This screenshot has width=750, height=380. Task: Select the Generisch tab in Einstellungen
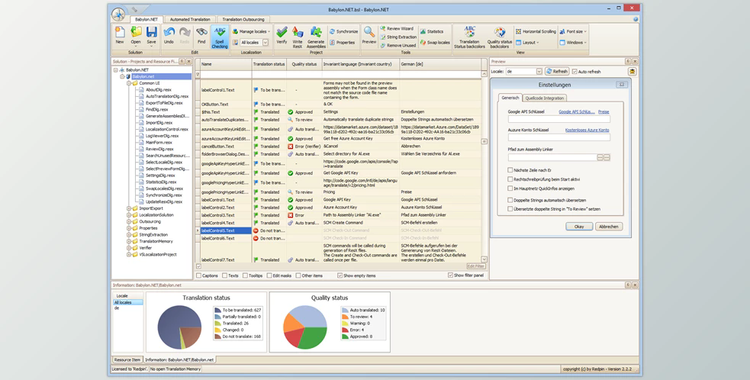click(510, 98)
